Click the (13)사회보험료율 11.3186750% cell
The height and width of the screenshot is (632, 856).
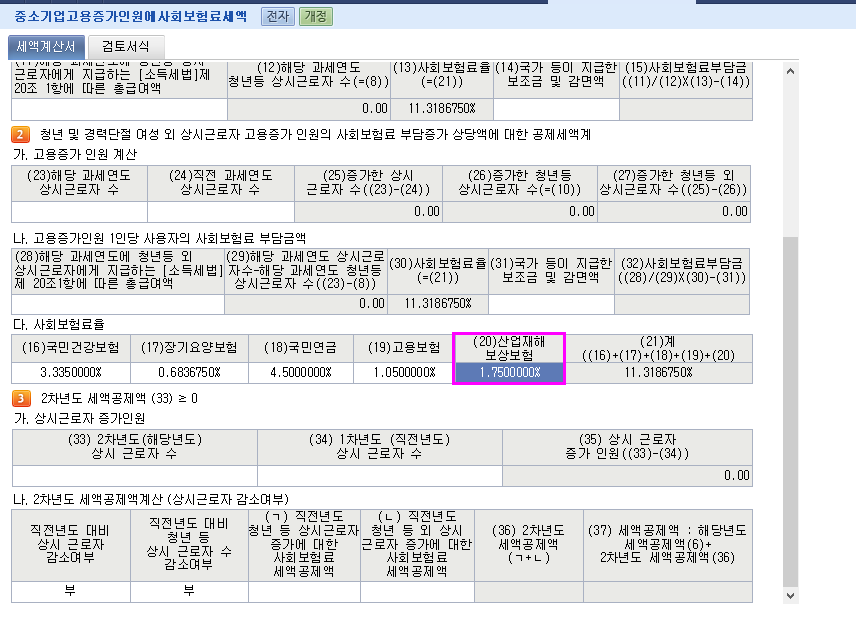click(442, 109)
